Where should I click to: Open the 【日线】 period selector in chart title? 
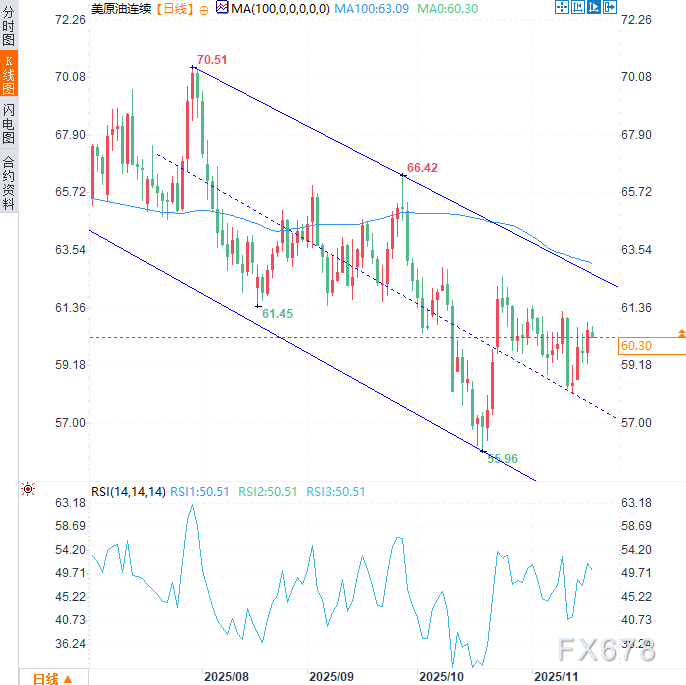point(176,9)
